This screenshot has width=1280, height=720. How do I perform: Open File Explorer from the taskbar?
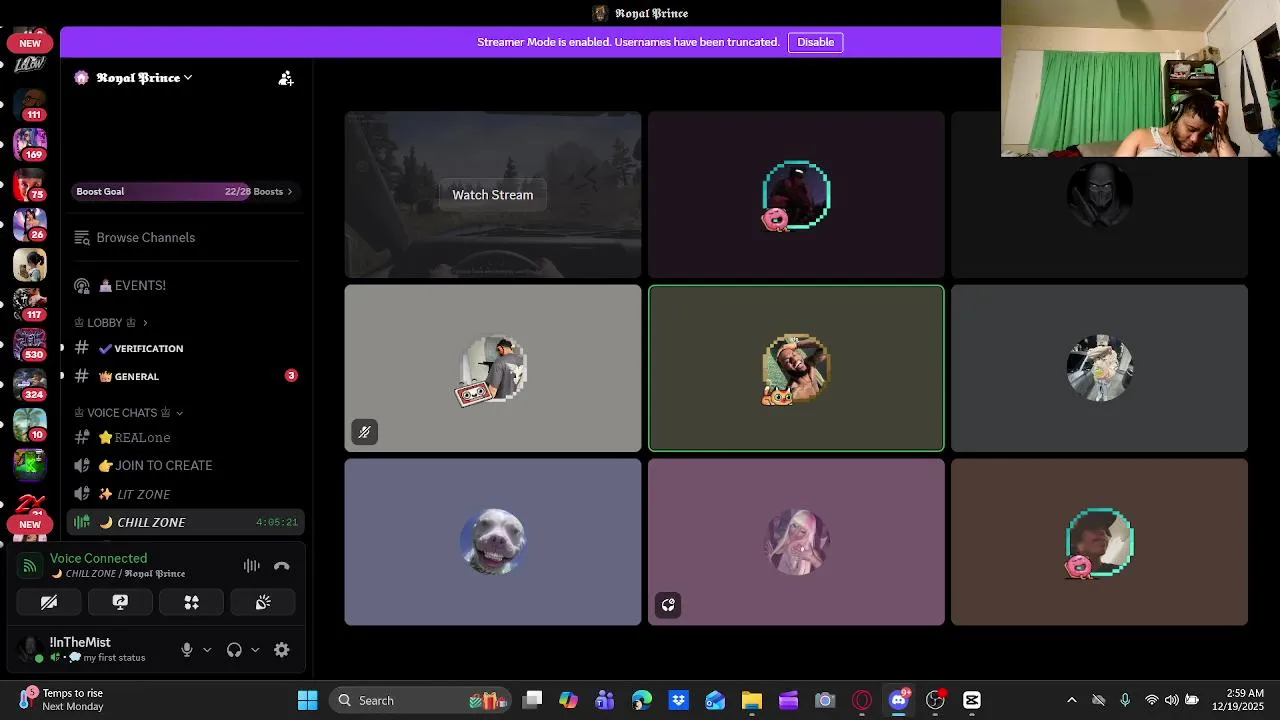pyautogui.click(x=752, y=700)
